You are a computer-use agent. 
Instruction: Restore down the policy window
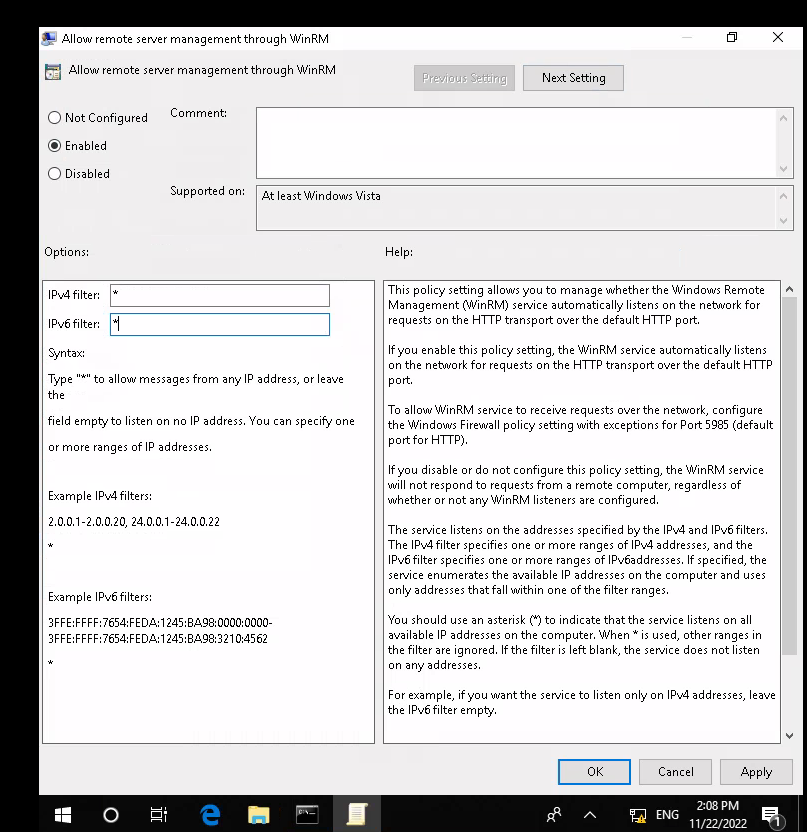(732, 37)
